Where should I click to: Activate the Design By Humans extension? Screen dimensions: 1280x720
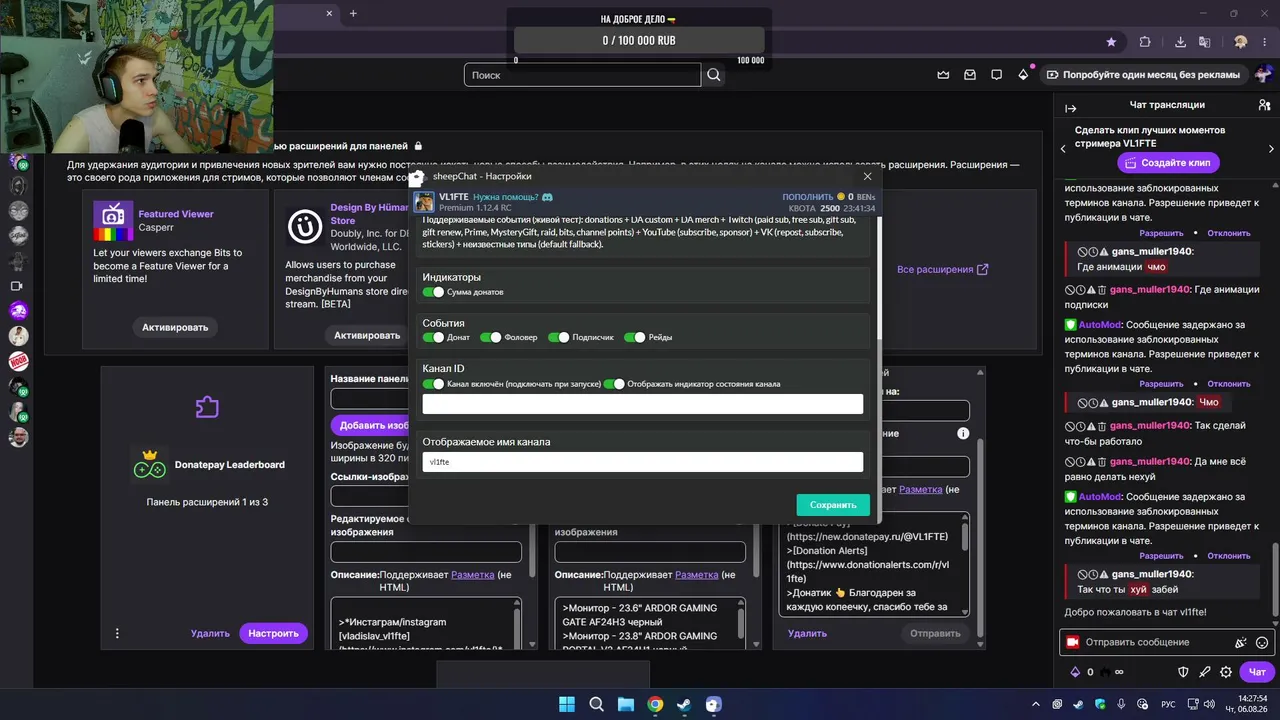click(367, 335)
